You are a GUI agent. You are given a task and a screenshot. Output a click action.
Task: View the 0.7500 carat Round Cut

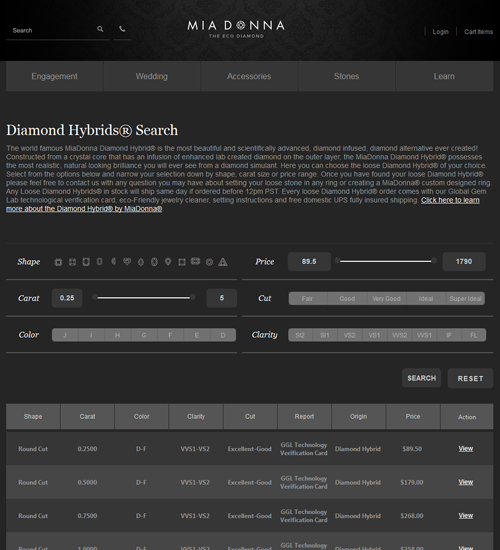pos(466,515)
